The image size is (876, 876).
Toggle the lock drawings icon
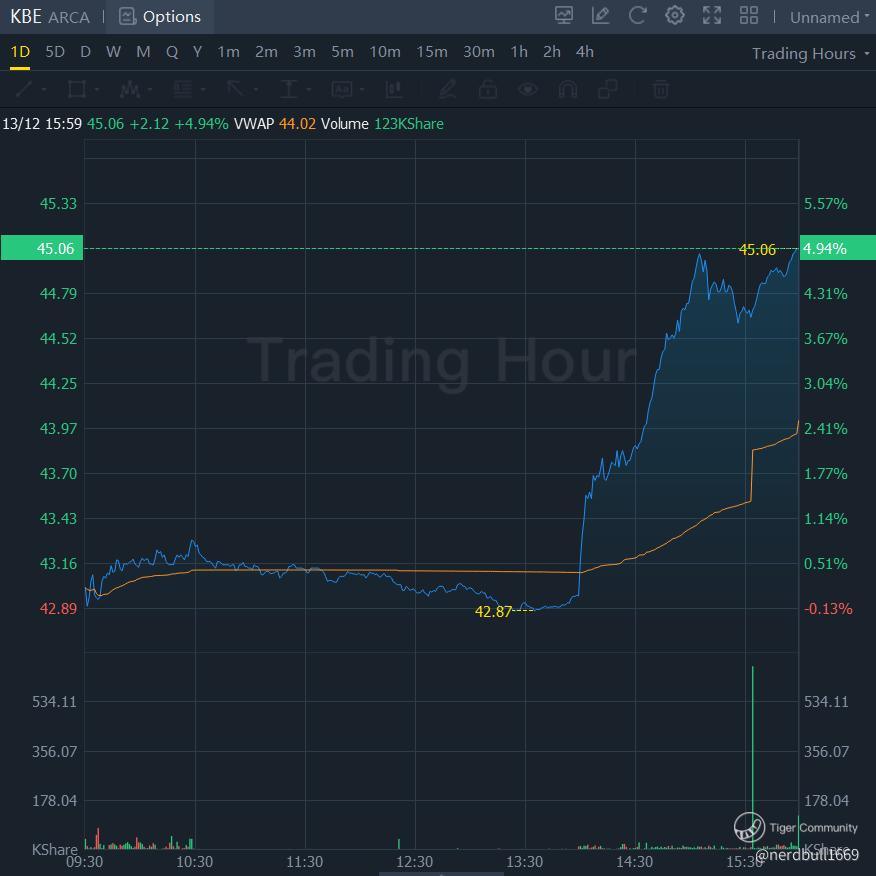pos(488,89)
